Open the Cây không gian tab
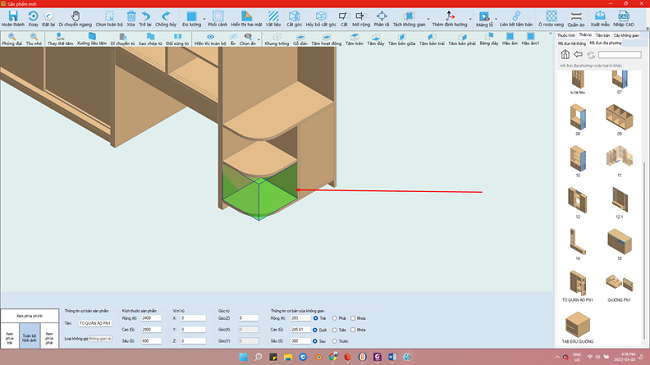This screenshot has height=365, width=650. coord(626,36)
